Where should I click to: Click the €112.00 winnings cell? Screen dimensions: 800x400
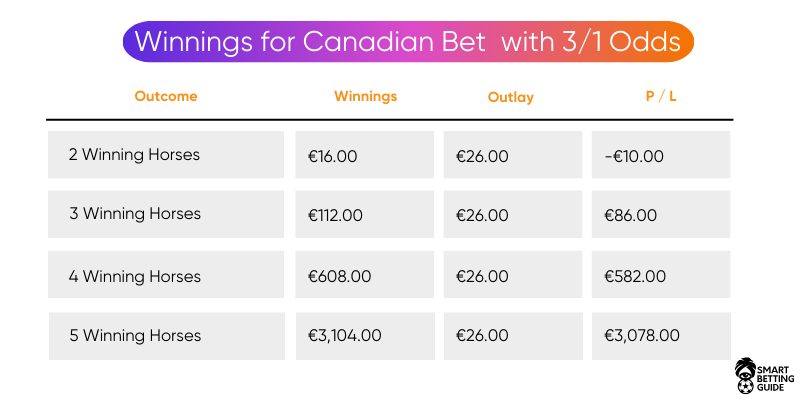click(365, 214)
